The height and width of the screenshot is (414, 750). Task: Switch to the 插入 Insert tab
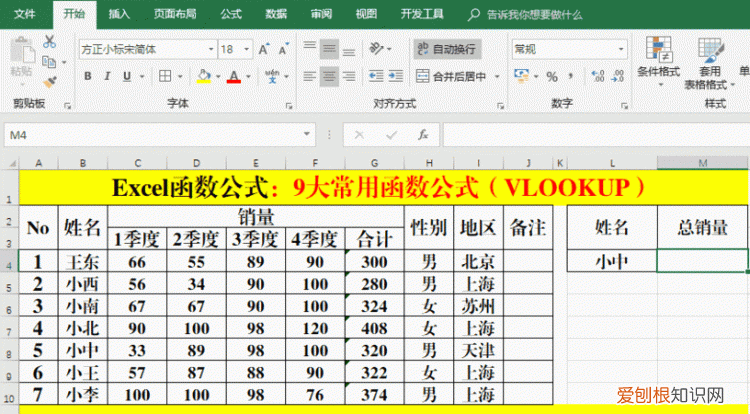pyautogui.click(x=119, y=14)
